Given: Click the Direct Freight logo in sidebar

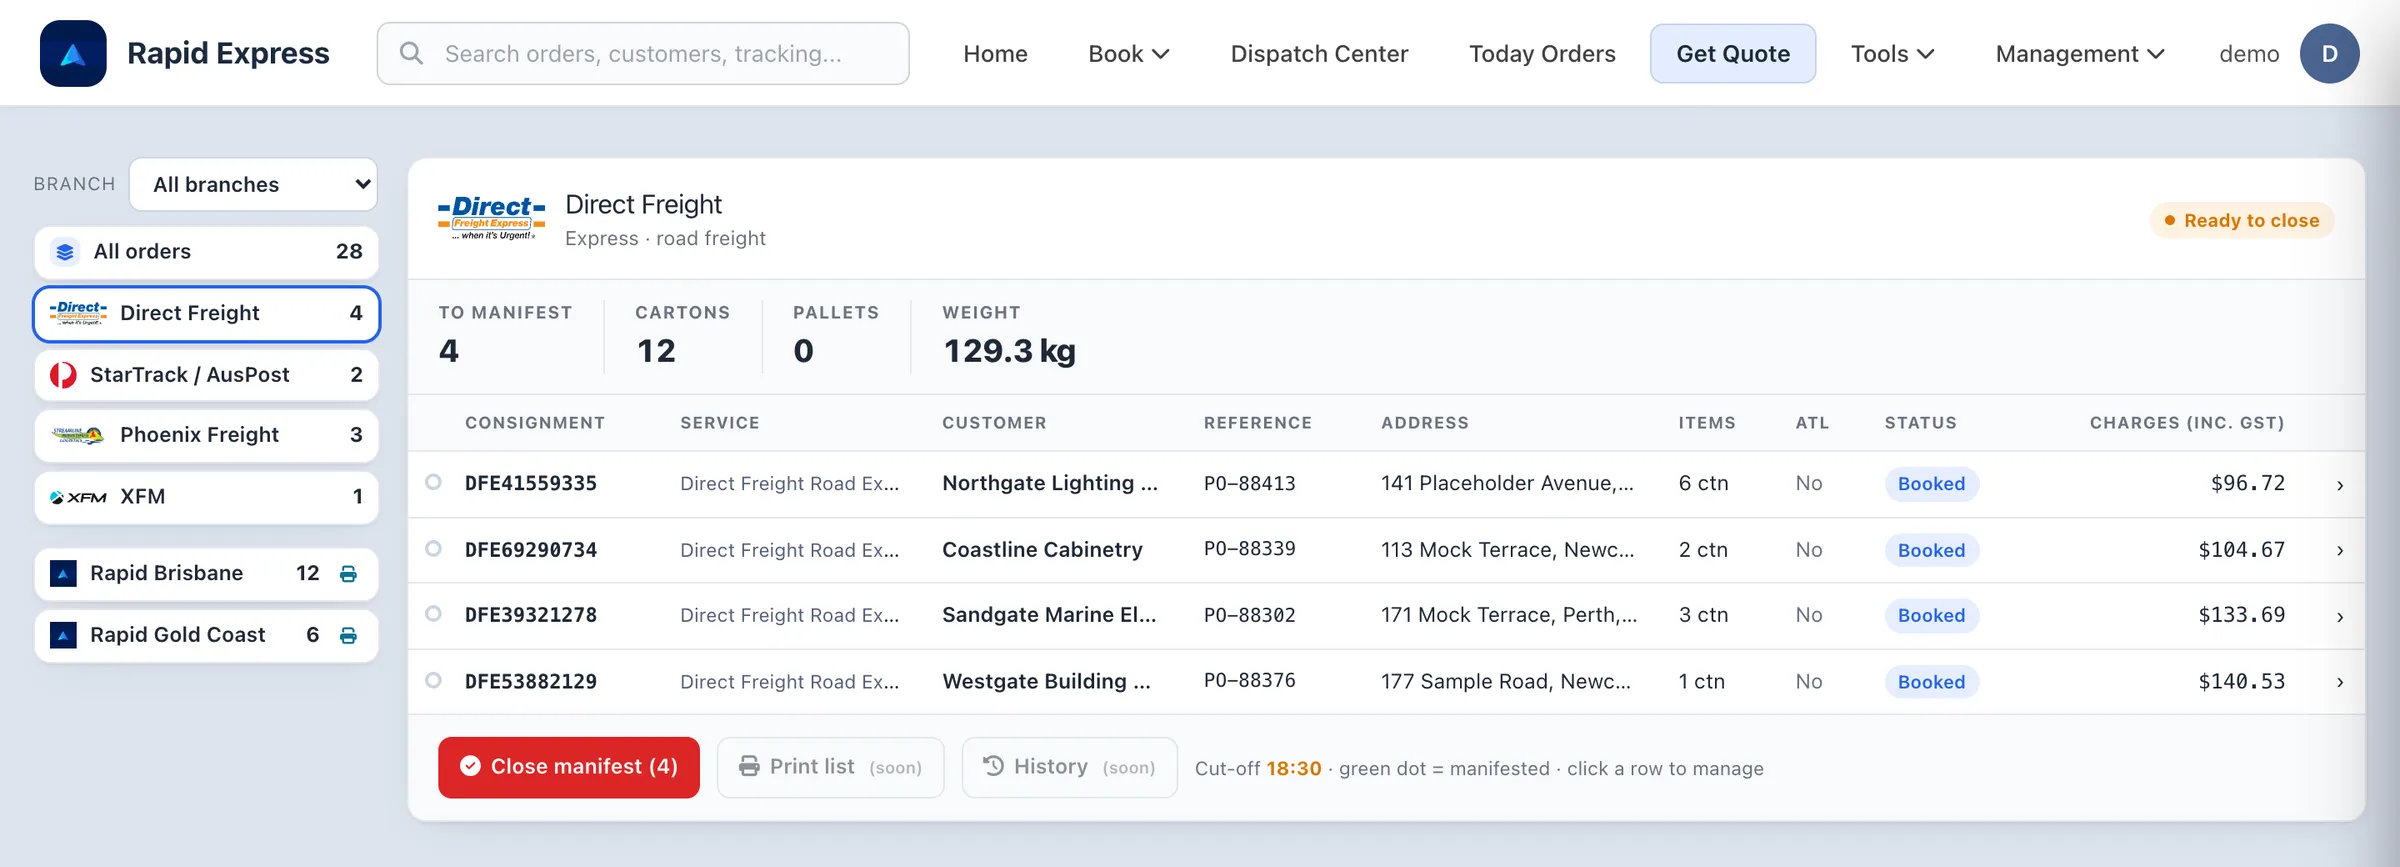Looking at the screenshot, I should point(78,313).
